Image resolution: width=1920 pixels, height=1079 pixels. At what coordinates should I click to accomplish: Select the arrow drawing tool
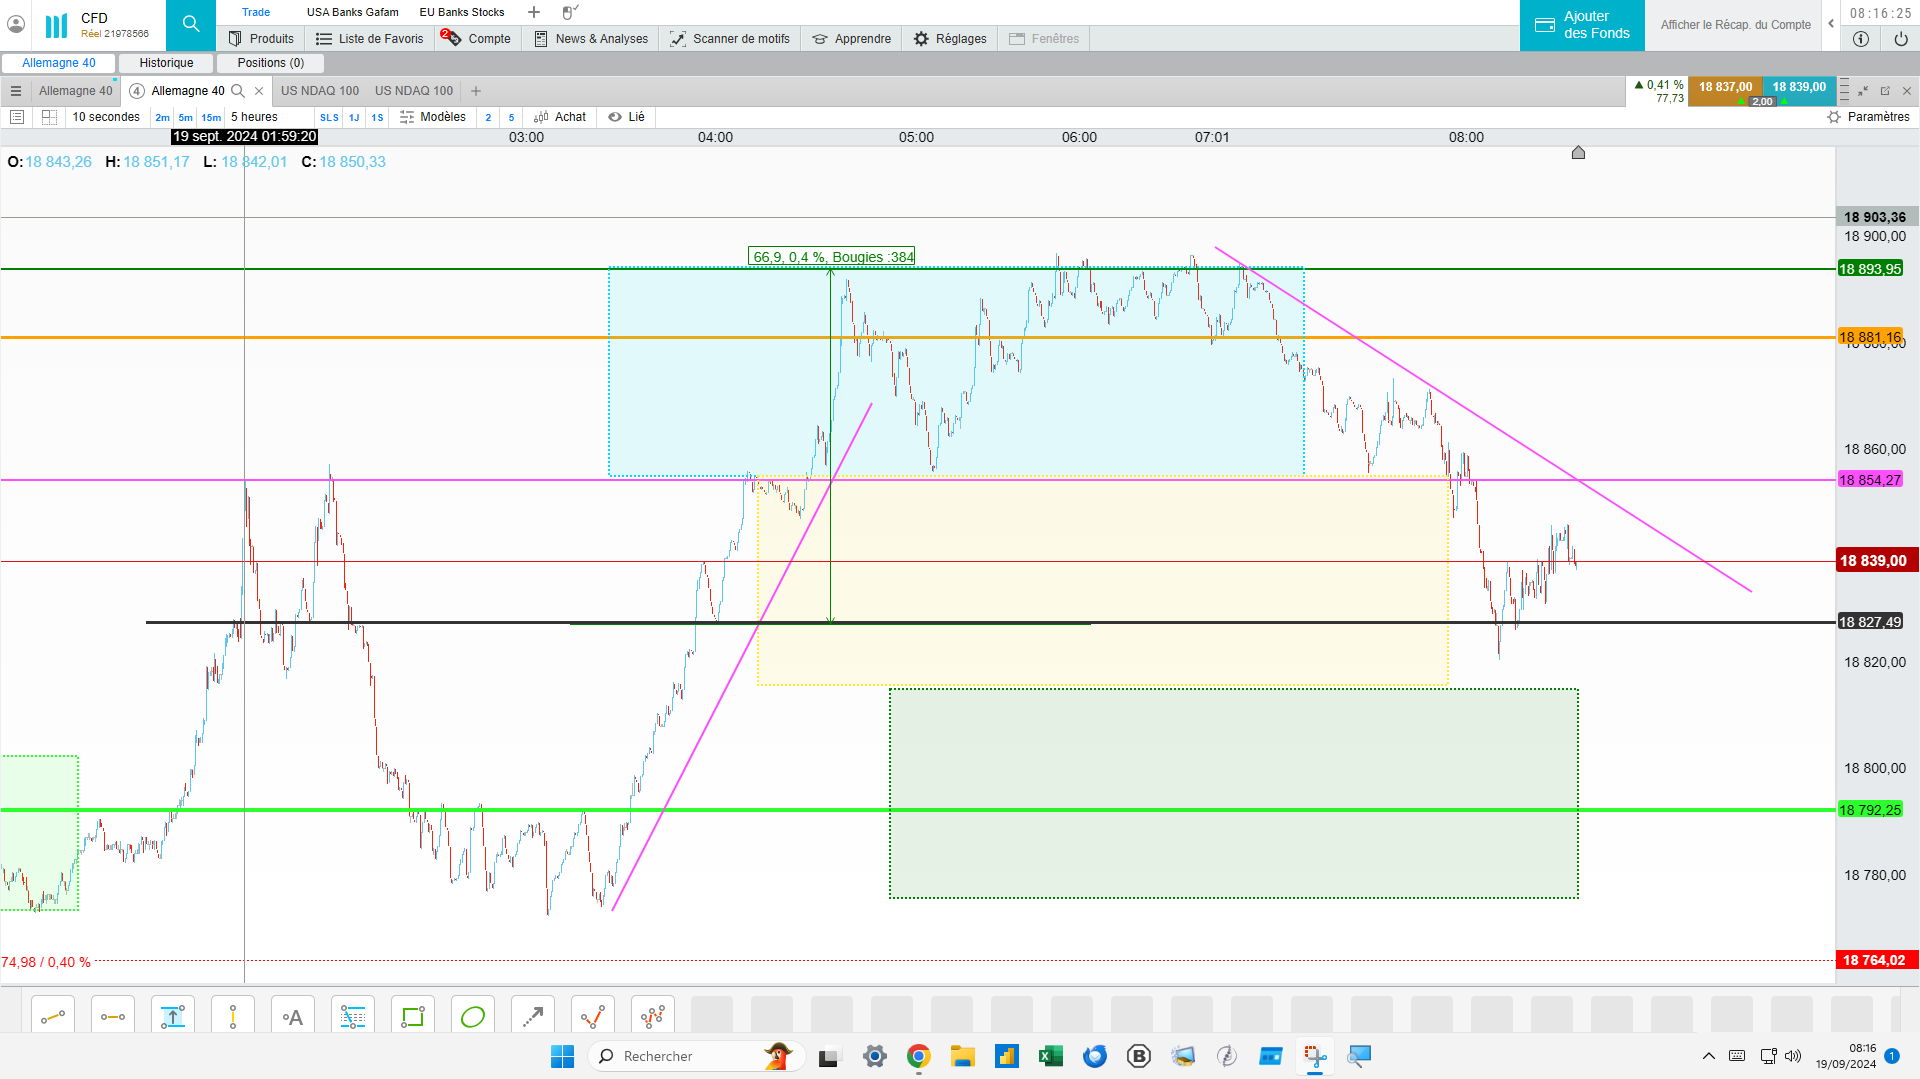coord(533,1017)
